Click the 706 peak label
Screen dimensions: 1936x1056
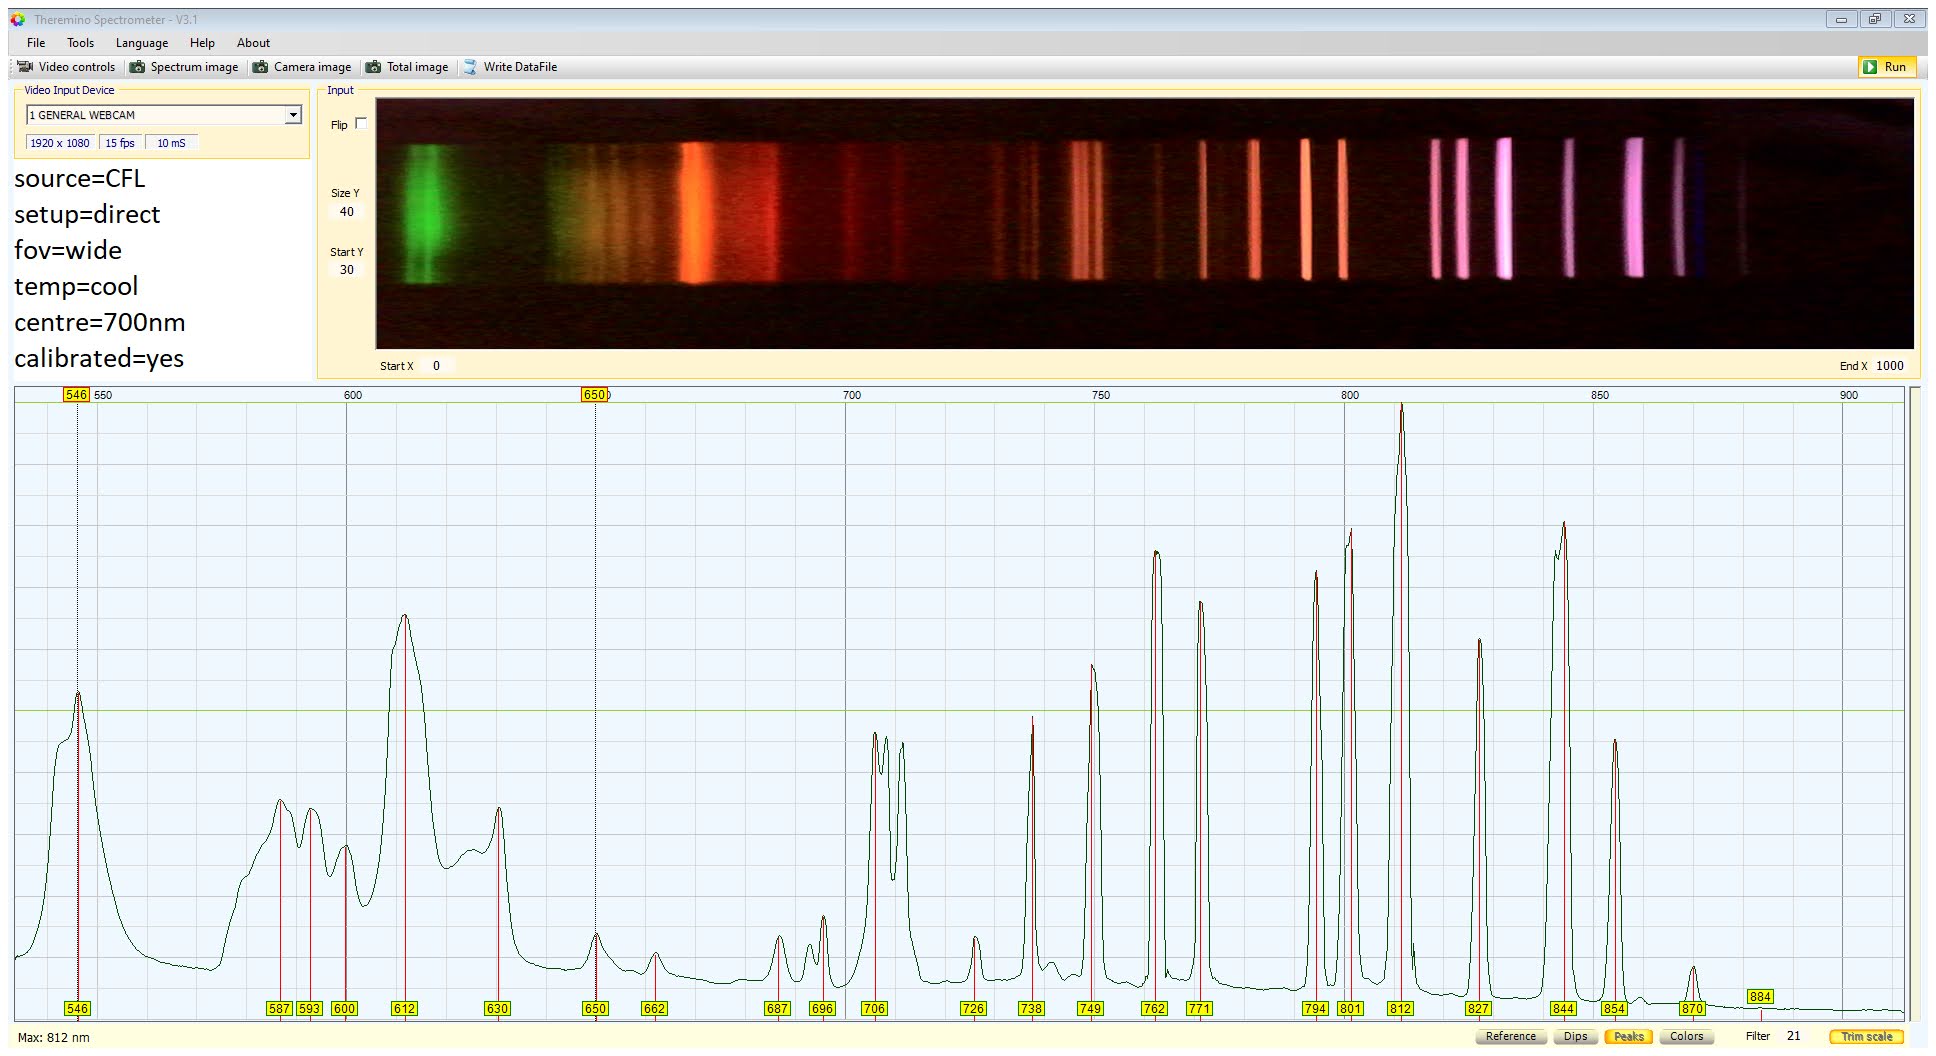point(874,1009)
